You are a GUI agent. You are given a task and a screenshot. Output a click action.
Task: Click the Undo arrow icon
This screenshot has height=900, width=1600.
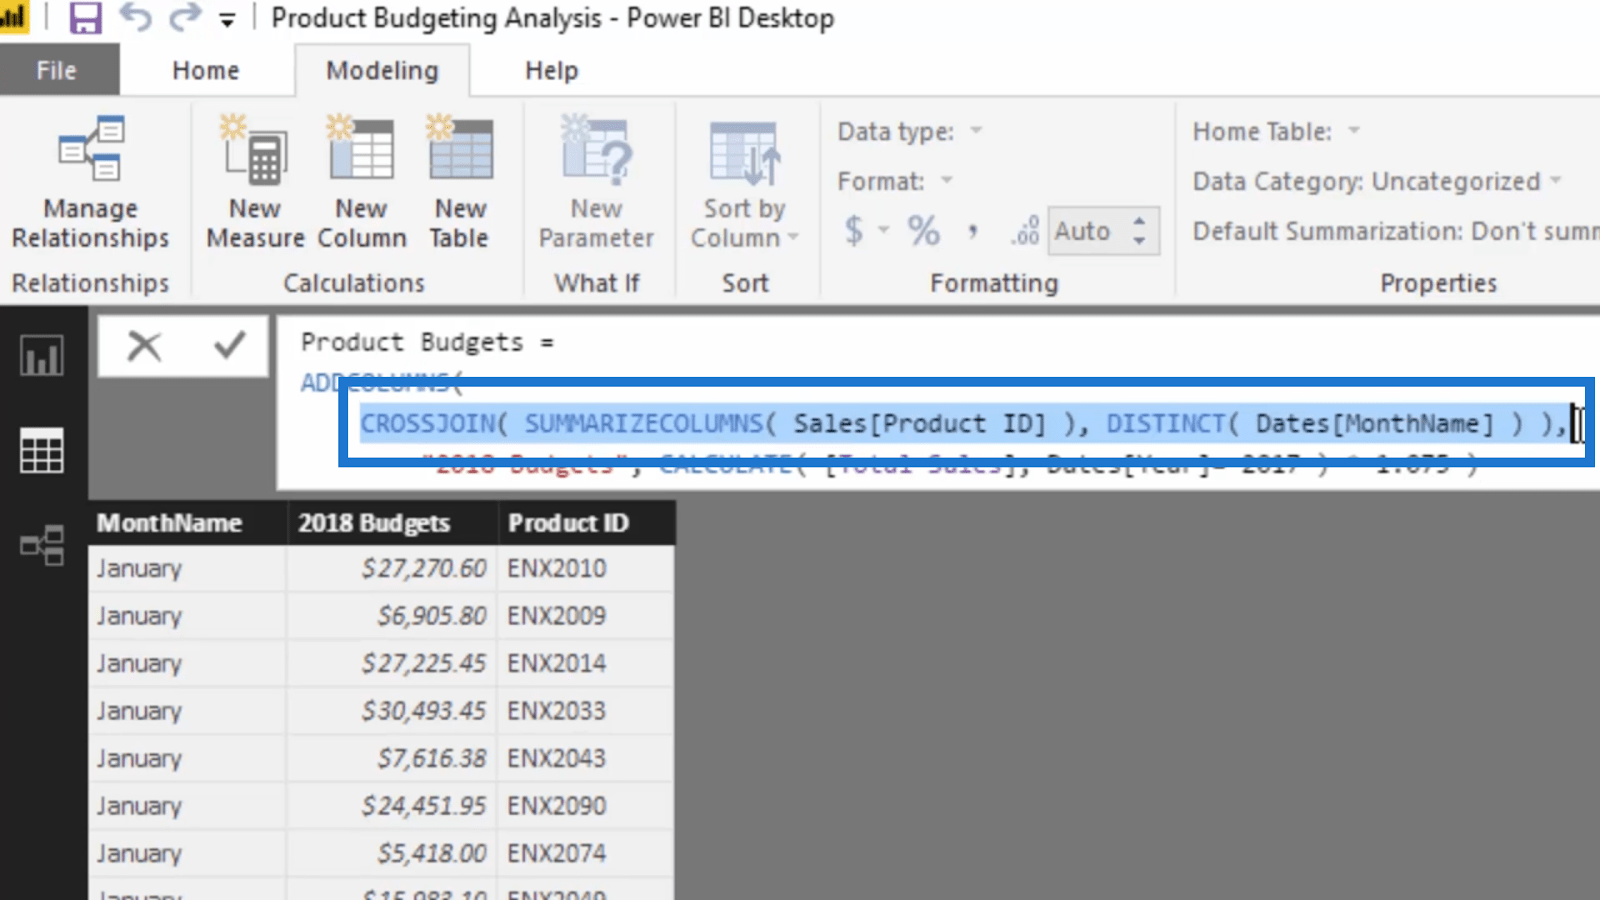click(135, 17)
